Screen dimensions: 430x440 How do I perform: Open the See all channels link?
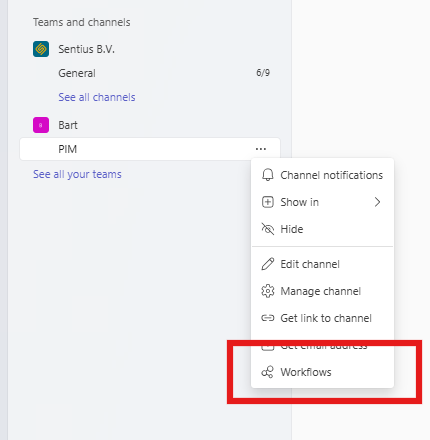tap(97, 97)
